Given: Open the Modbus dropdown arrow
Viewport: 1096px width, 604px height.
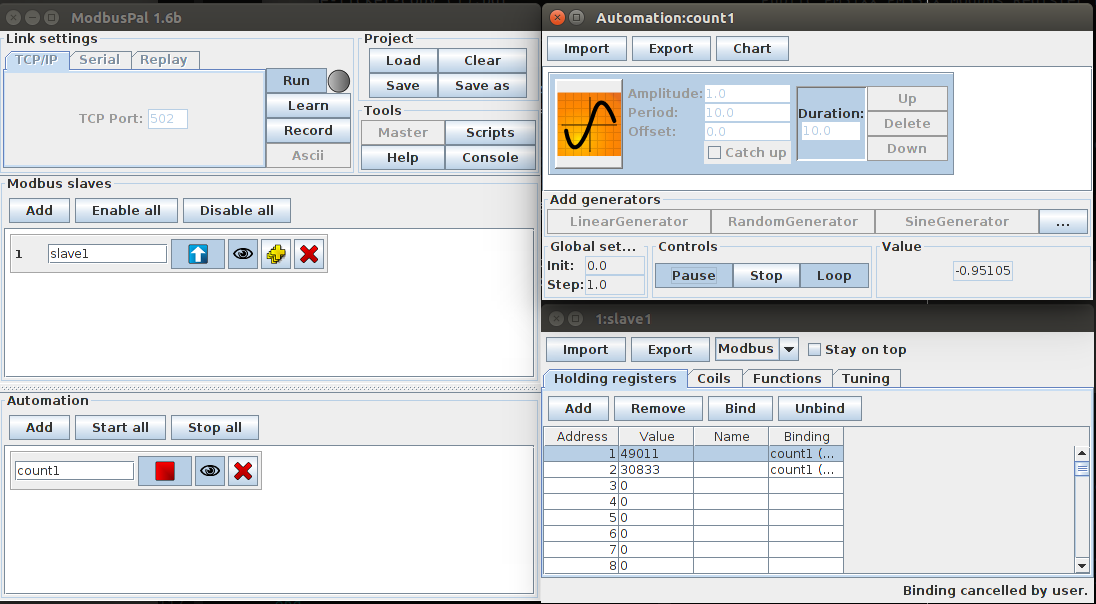Looking at the screenshot, I should pyautogui.click(x=788, y=349).
